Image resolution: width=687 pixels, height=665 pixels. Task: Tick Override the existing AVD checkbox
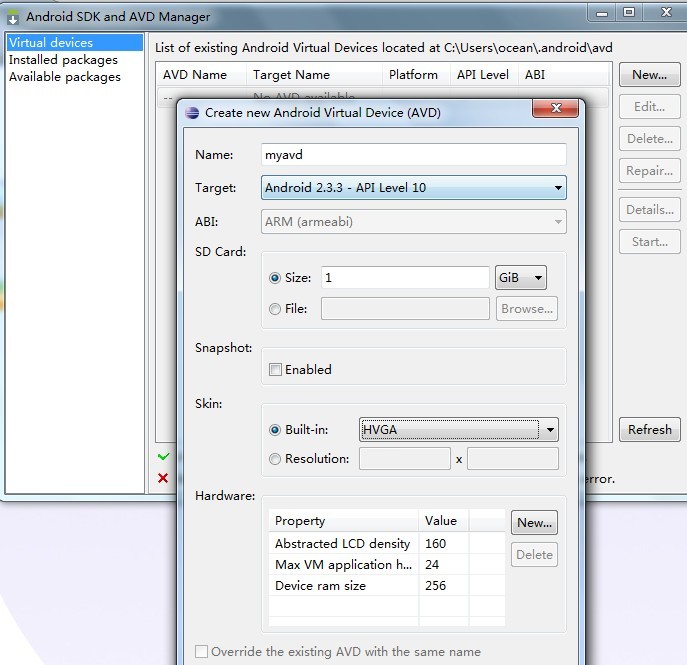(201, 651)
